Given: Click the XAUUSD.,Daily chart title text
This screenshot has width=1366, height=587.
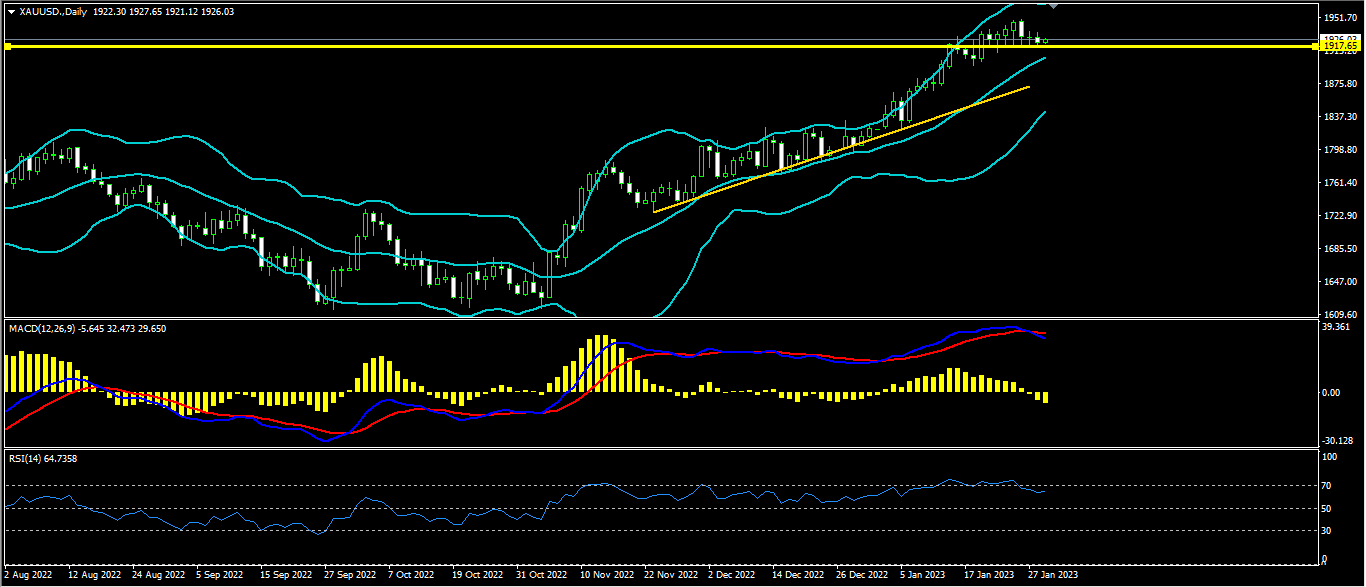Looking at the screenshot, I should (51, 11).
